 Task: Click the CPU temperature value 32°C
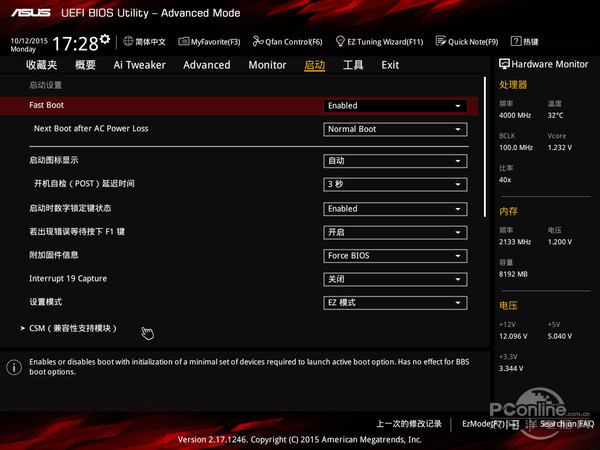click(x=555, y=115)
